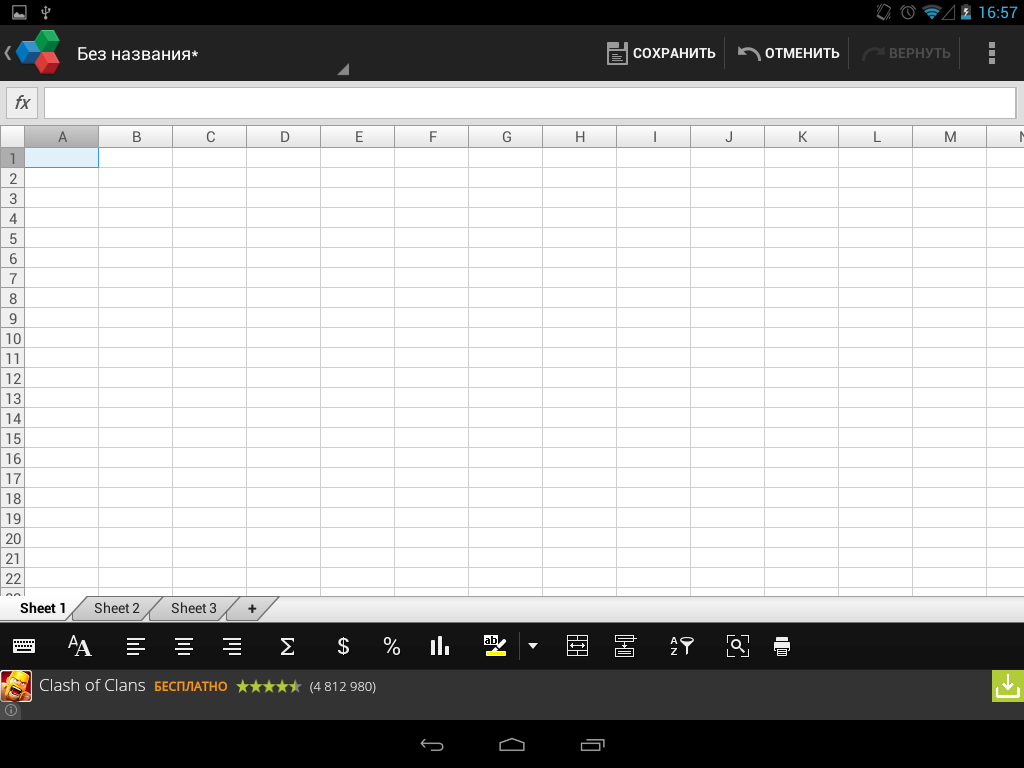Open font formatting options
The width and height of the screenshot is (1024, 768).
click(x=80, y=647)
